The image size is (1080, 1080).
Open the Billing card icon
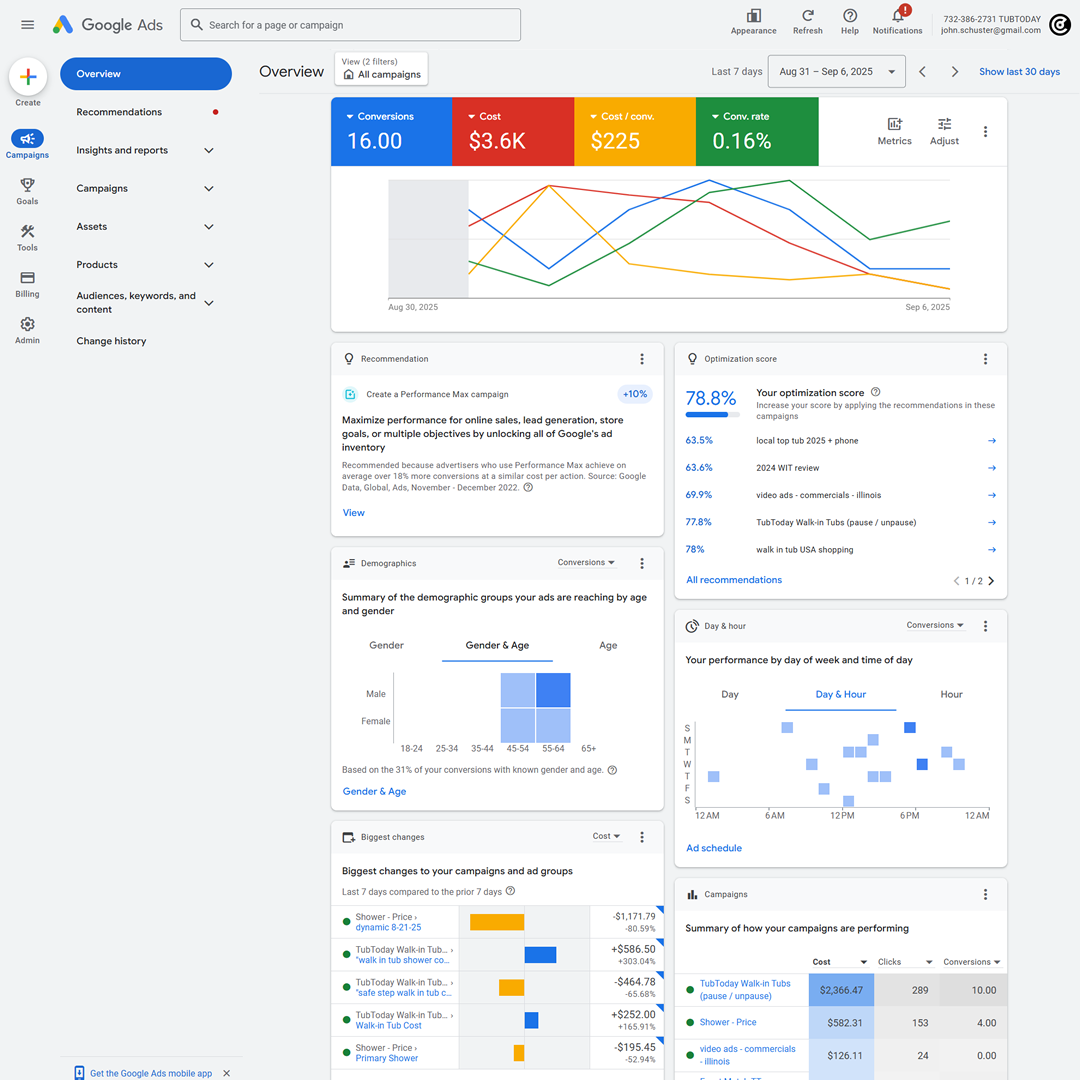pyautogui.click(x=27, y=278)
